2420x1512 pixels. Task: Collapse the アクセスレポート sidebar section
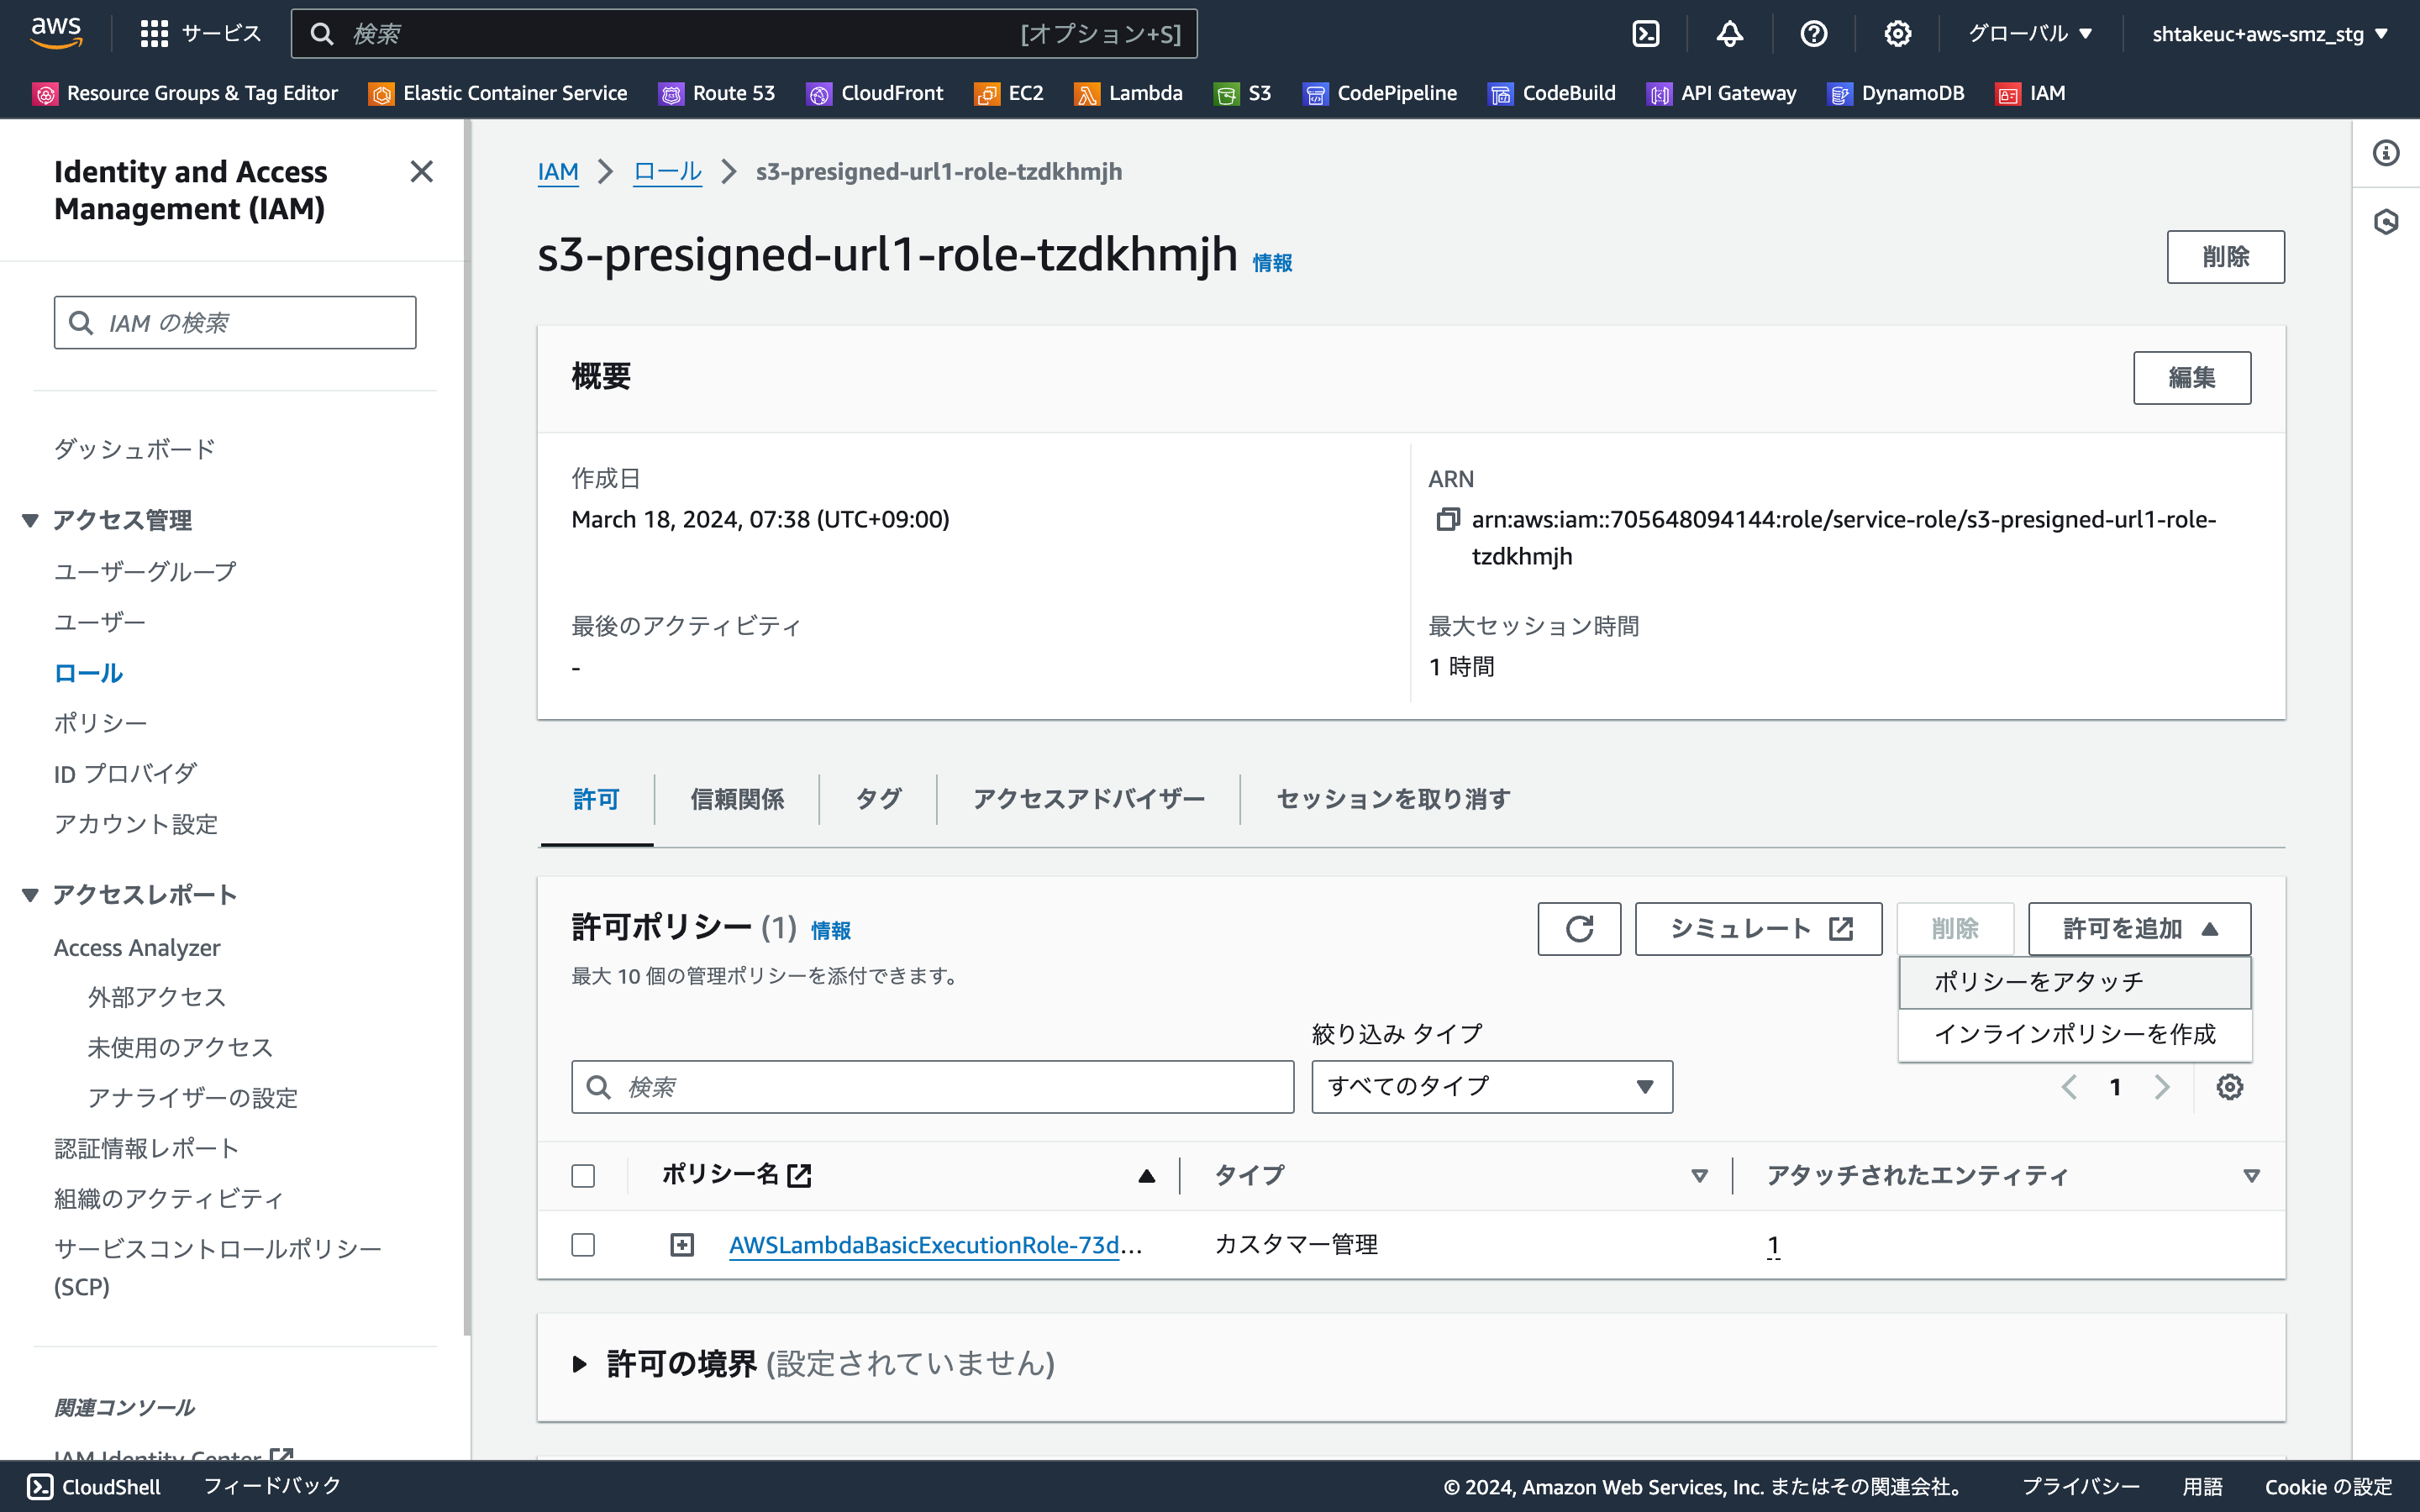30,895
